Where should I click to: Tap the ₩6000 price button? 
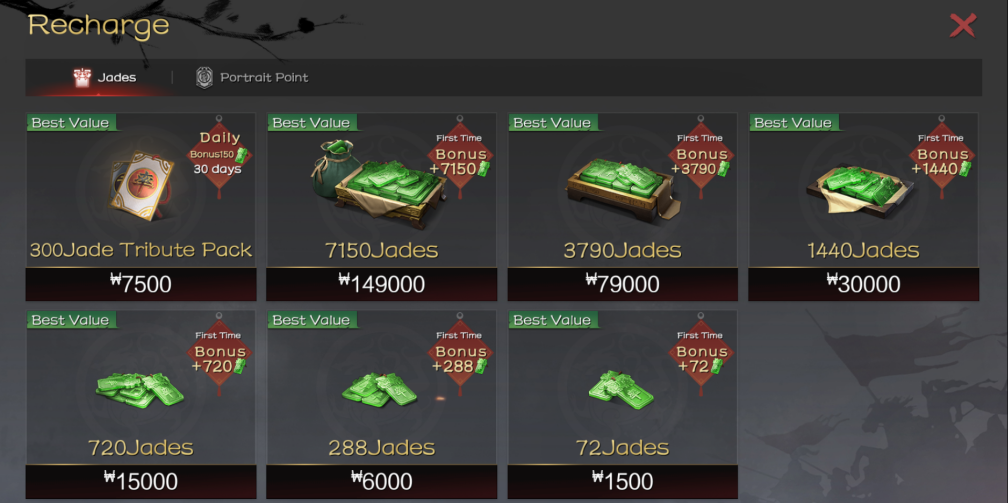click(x=382, y=481)
